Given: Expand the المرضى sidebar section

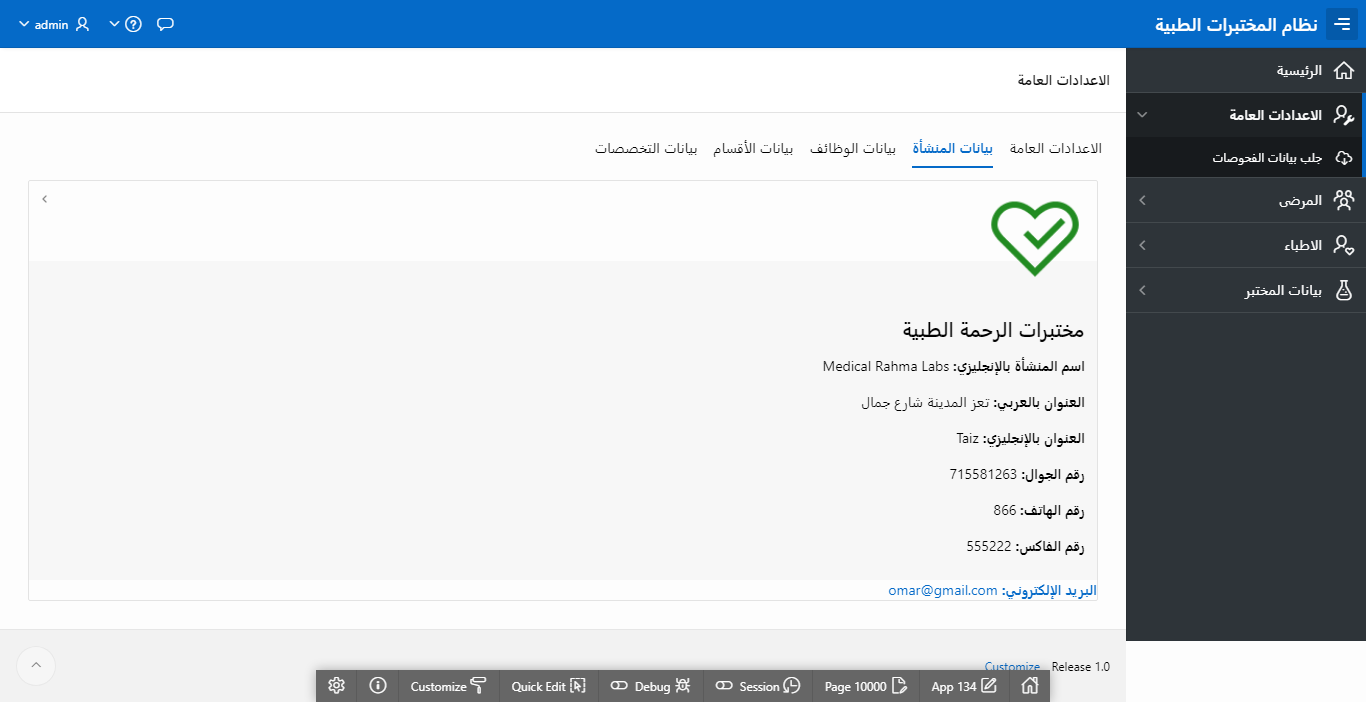Looking at the screenshot, I should click(1143, 200).
